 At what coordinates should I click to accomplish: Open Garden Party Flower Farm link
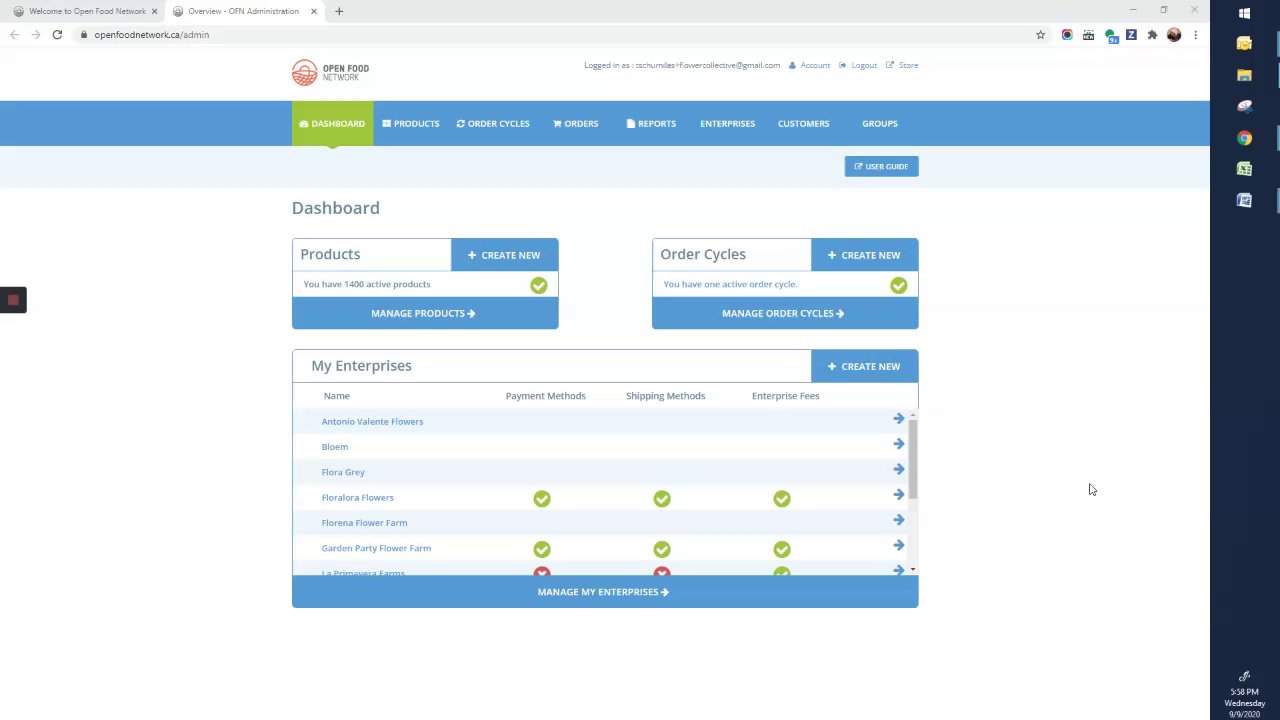click(376, 548)
